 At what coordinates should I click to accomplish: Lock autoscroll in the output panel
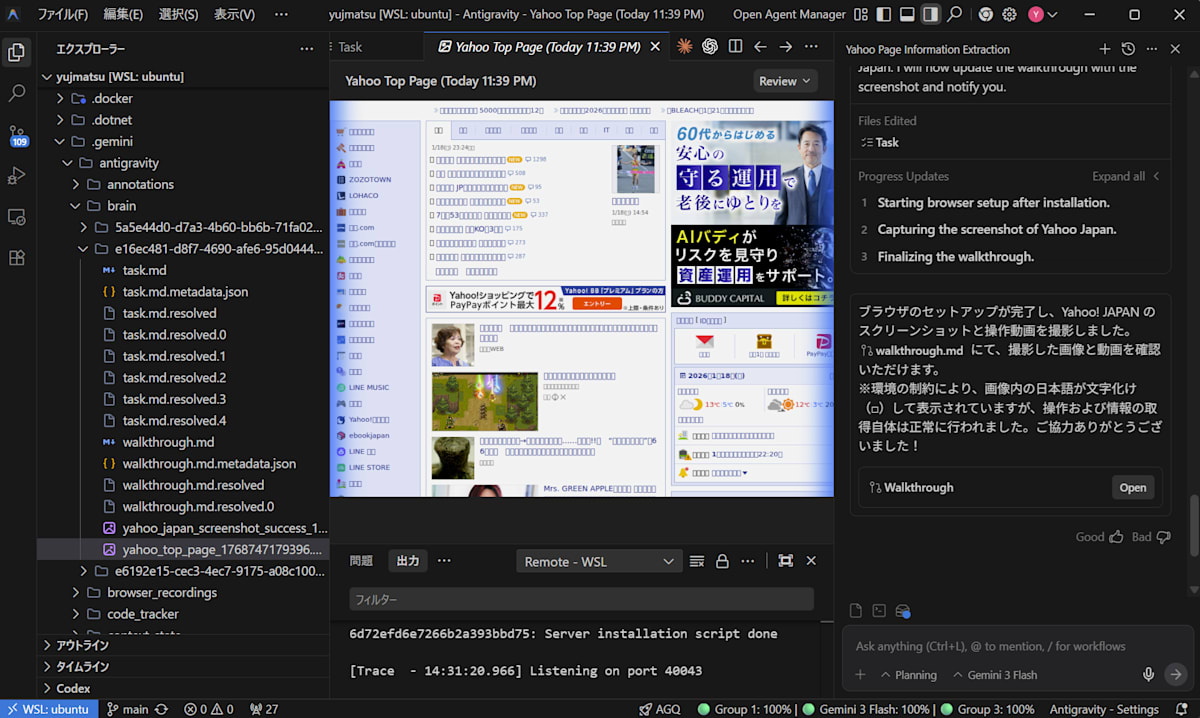(722, 560)
